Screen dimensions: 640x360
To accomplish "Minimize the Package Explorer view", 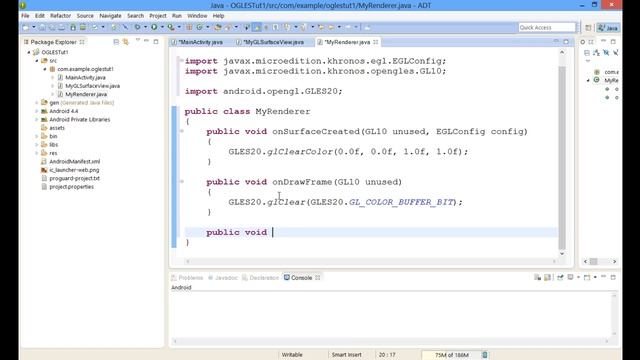I will (147, 41).
